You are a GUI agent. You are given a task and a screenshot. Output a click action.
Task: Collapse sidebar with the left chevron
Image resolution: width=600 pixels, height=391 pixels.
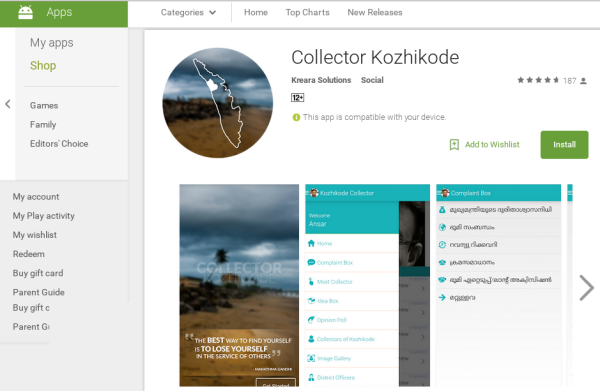coord(8,104)
